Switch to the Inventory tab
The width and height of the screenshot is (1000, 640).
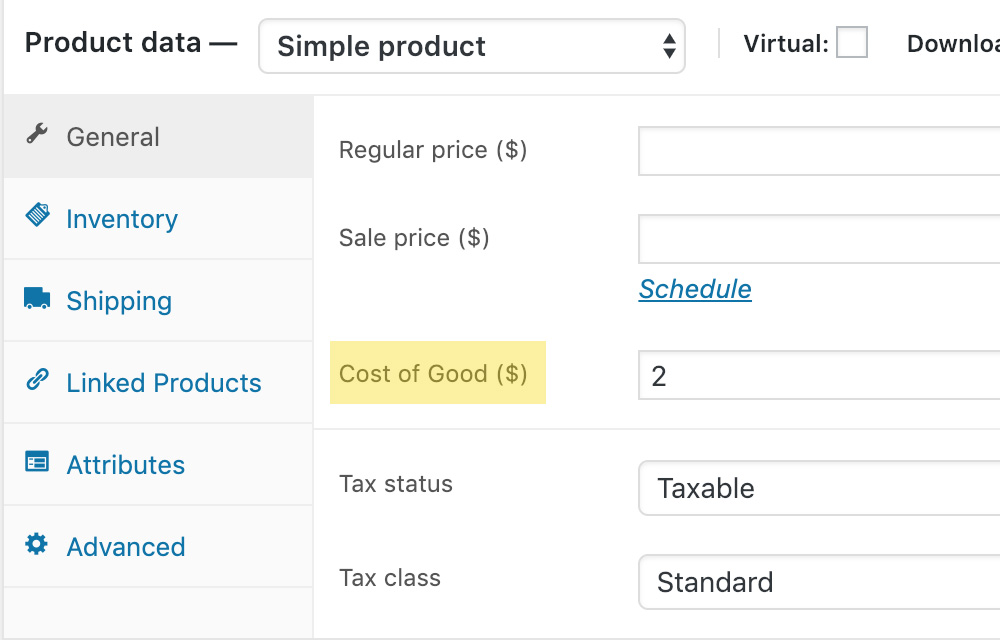[x=122, y=219]
